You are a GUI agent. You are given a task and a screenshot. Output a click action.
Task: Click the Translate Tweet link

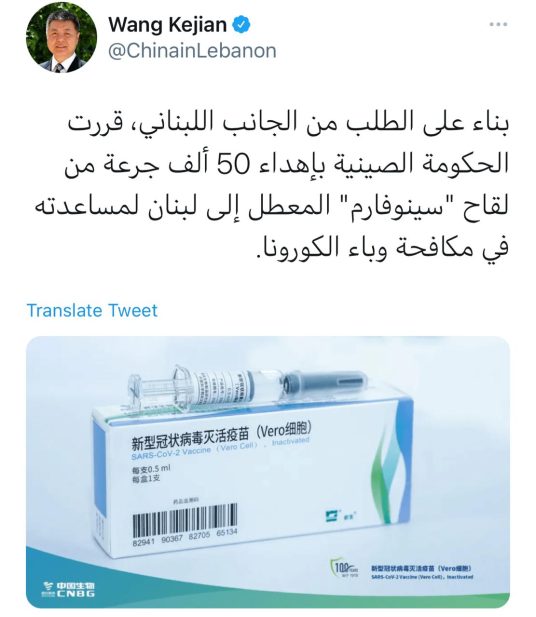[x=92, y=310]
